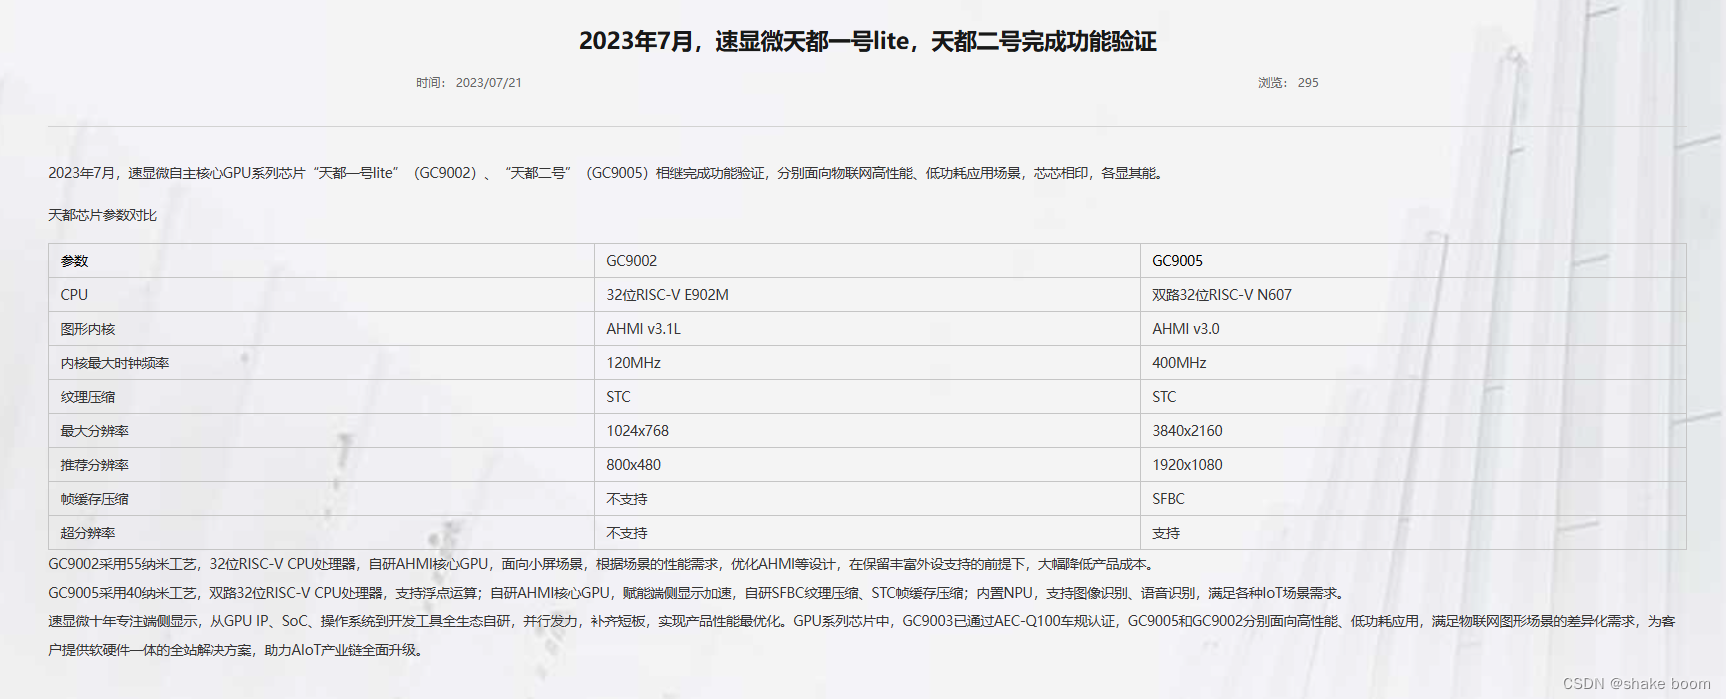This screenshot has width=1726, height=699.
Task: Select the SFBC cell
Action: pyautogui.click(x=1413, y=499)
